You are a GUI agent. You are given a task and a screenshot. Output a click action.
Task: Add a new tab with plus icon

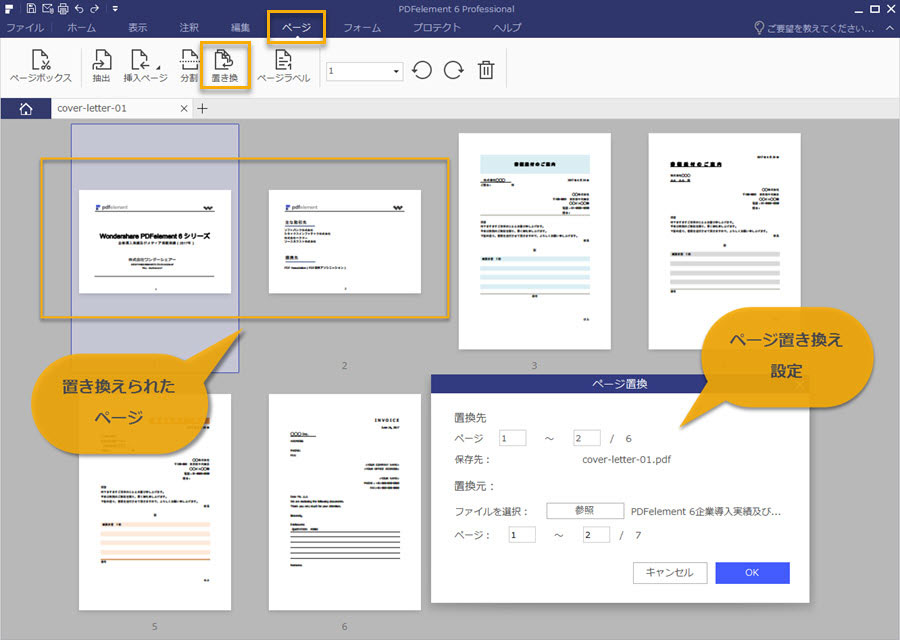point(203,108)
